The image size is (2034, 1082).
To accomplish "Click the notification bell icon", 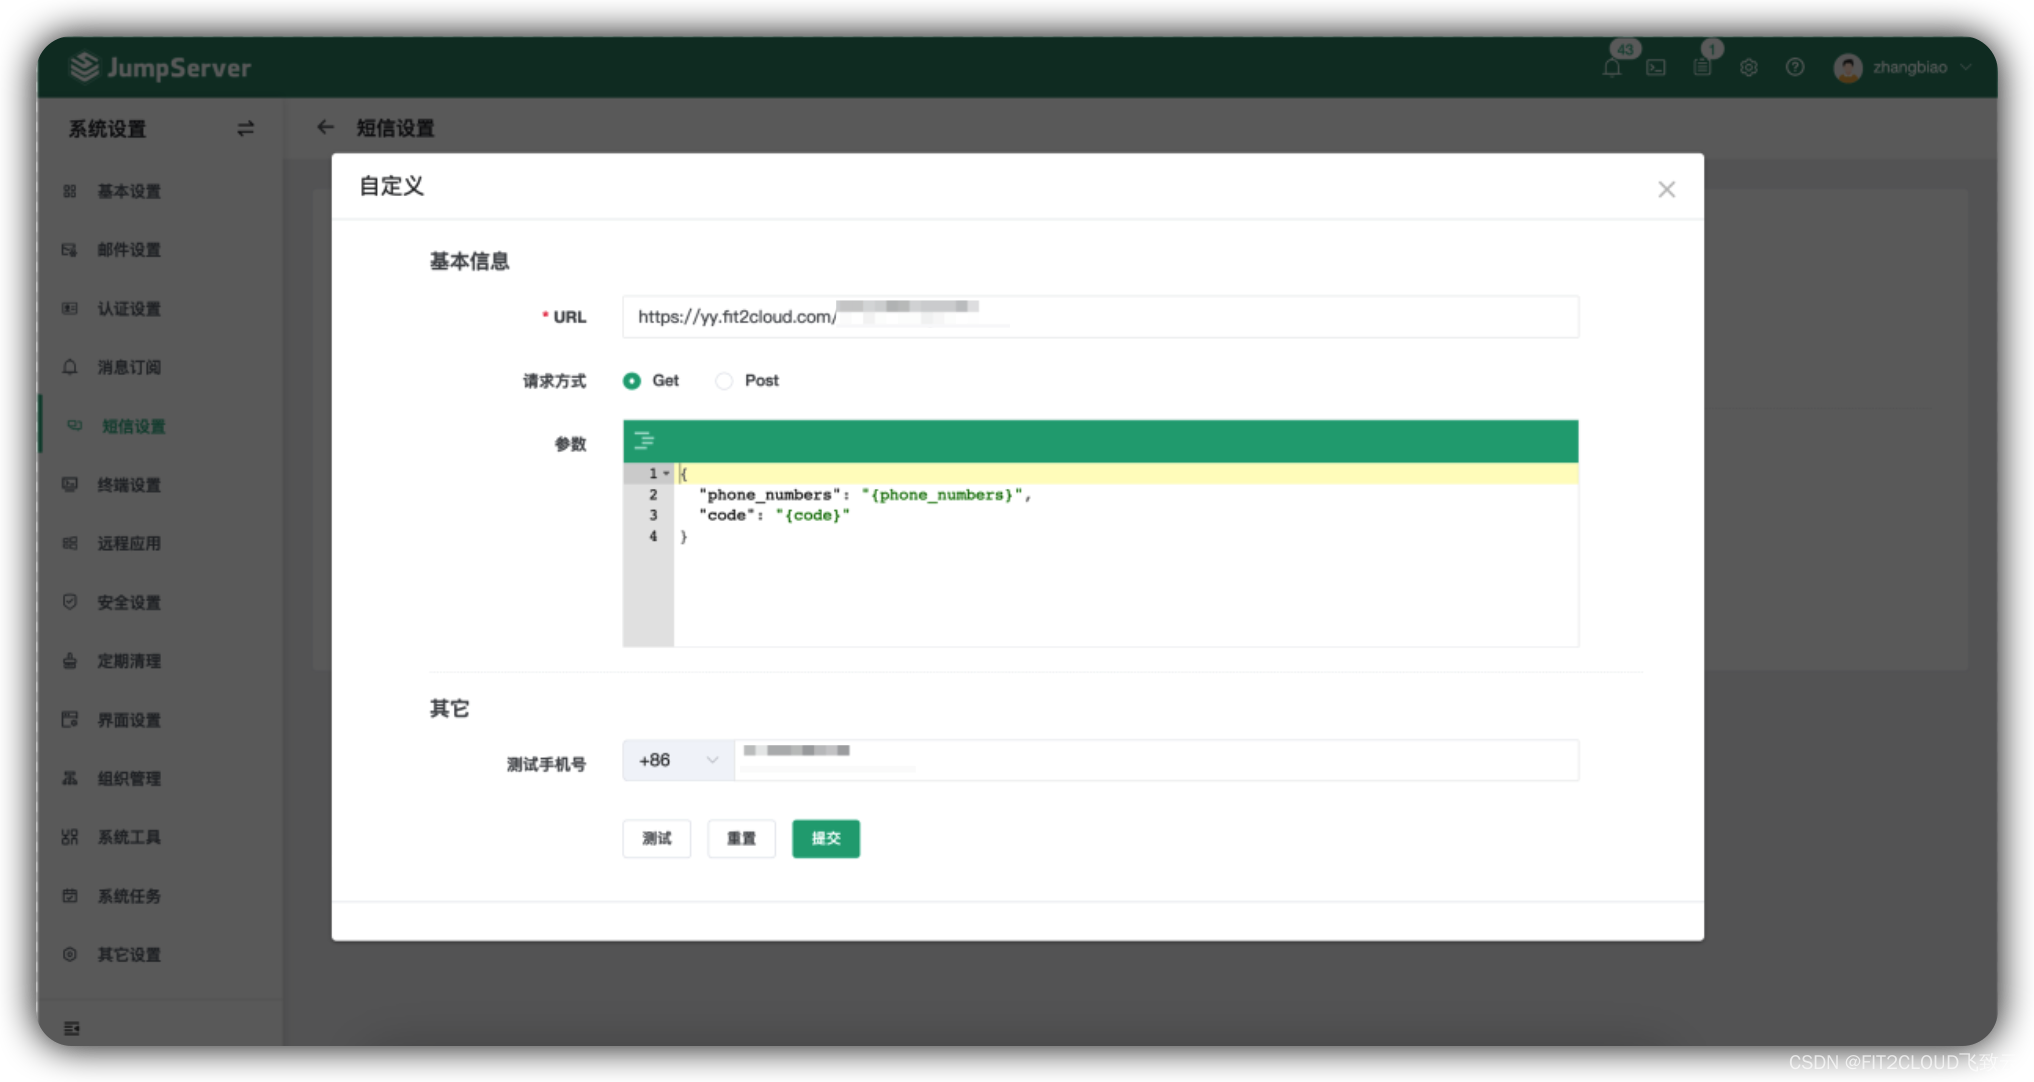I will click(x=1611, y=68).
